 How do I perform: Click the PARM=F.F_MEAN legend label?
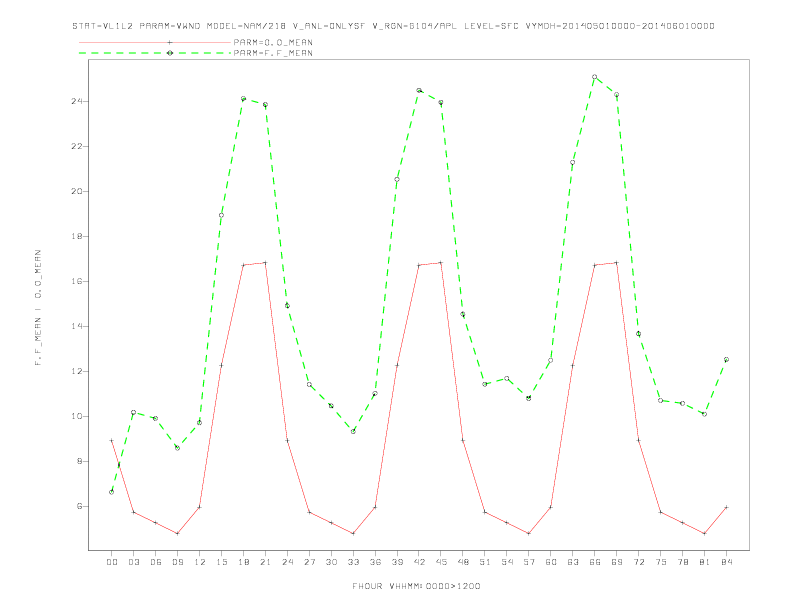point(273,53)
